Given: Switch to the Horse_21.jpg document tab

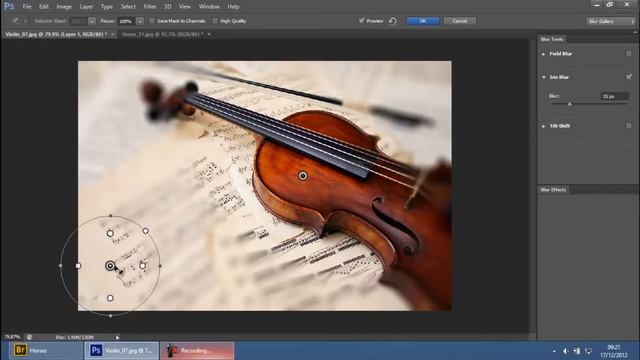Looking at the screenshot, I should [162, 34].
